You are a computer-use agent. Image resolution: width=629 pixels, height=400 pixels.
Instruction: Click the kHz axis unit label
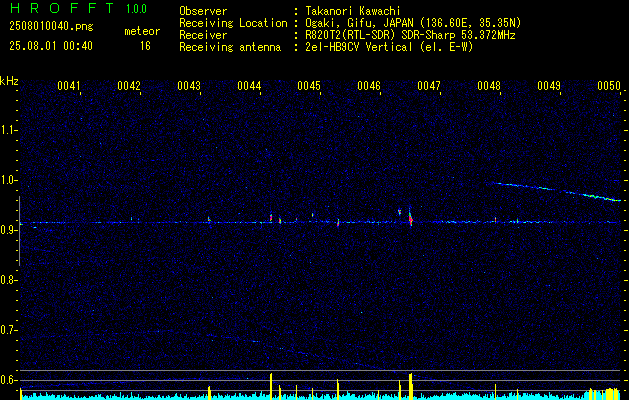9,81
